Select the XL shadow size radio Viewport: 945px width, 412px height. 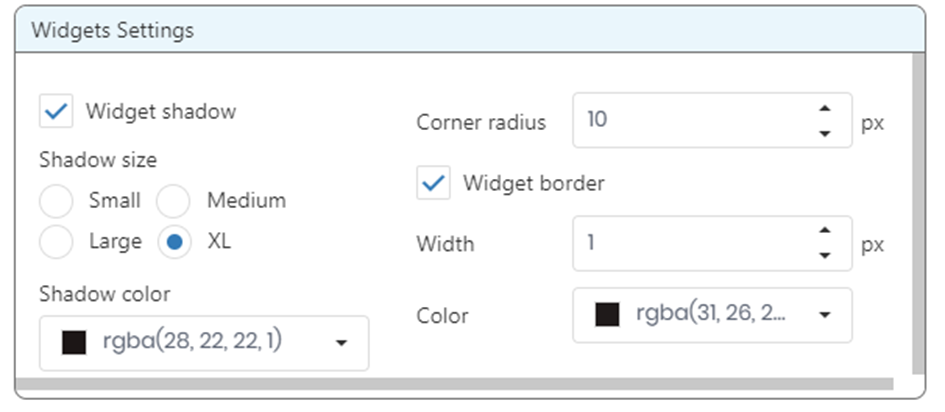coord(174,241)
